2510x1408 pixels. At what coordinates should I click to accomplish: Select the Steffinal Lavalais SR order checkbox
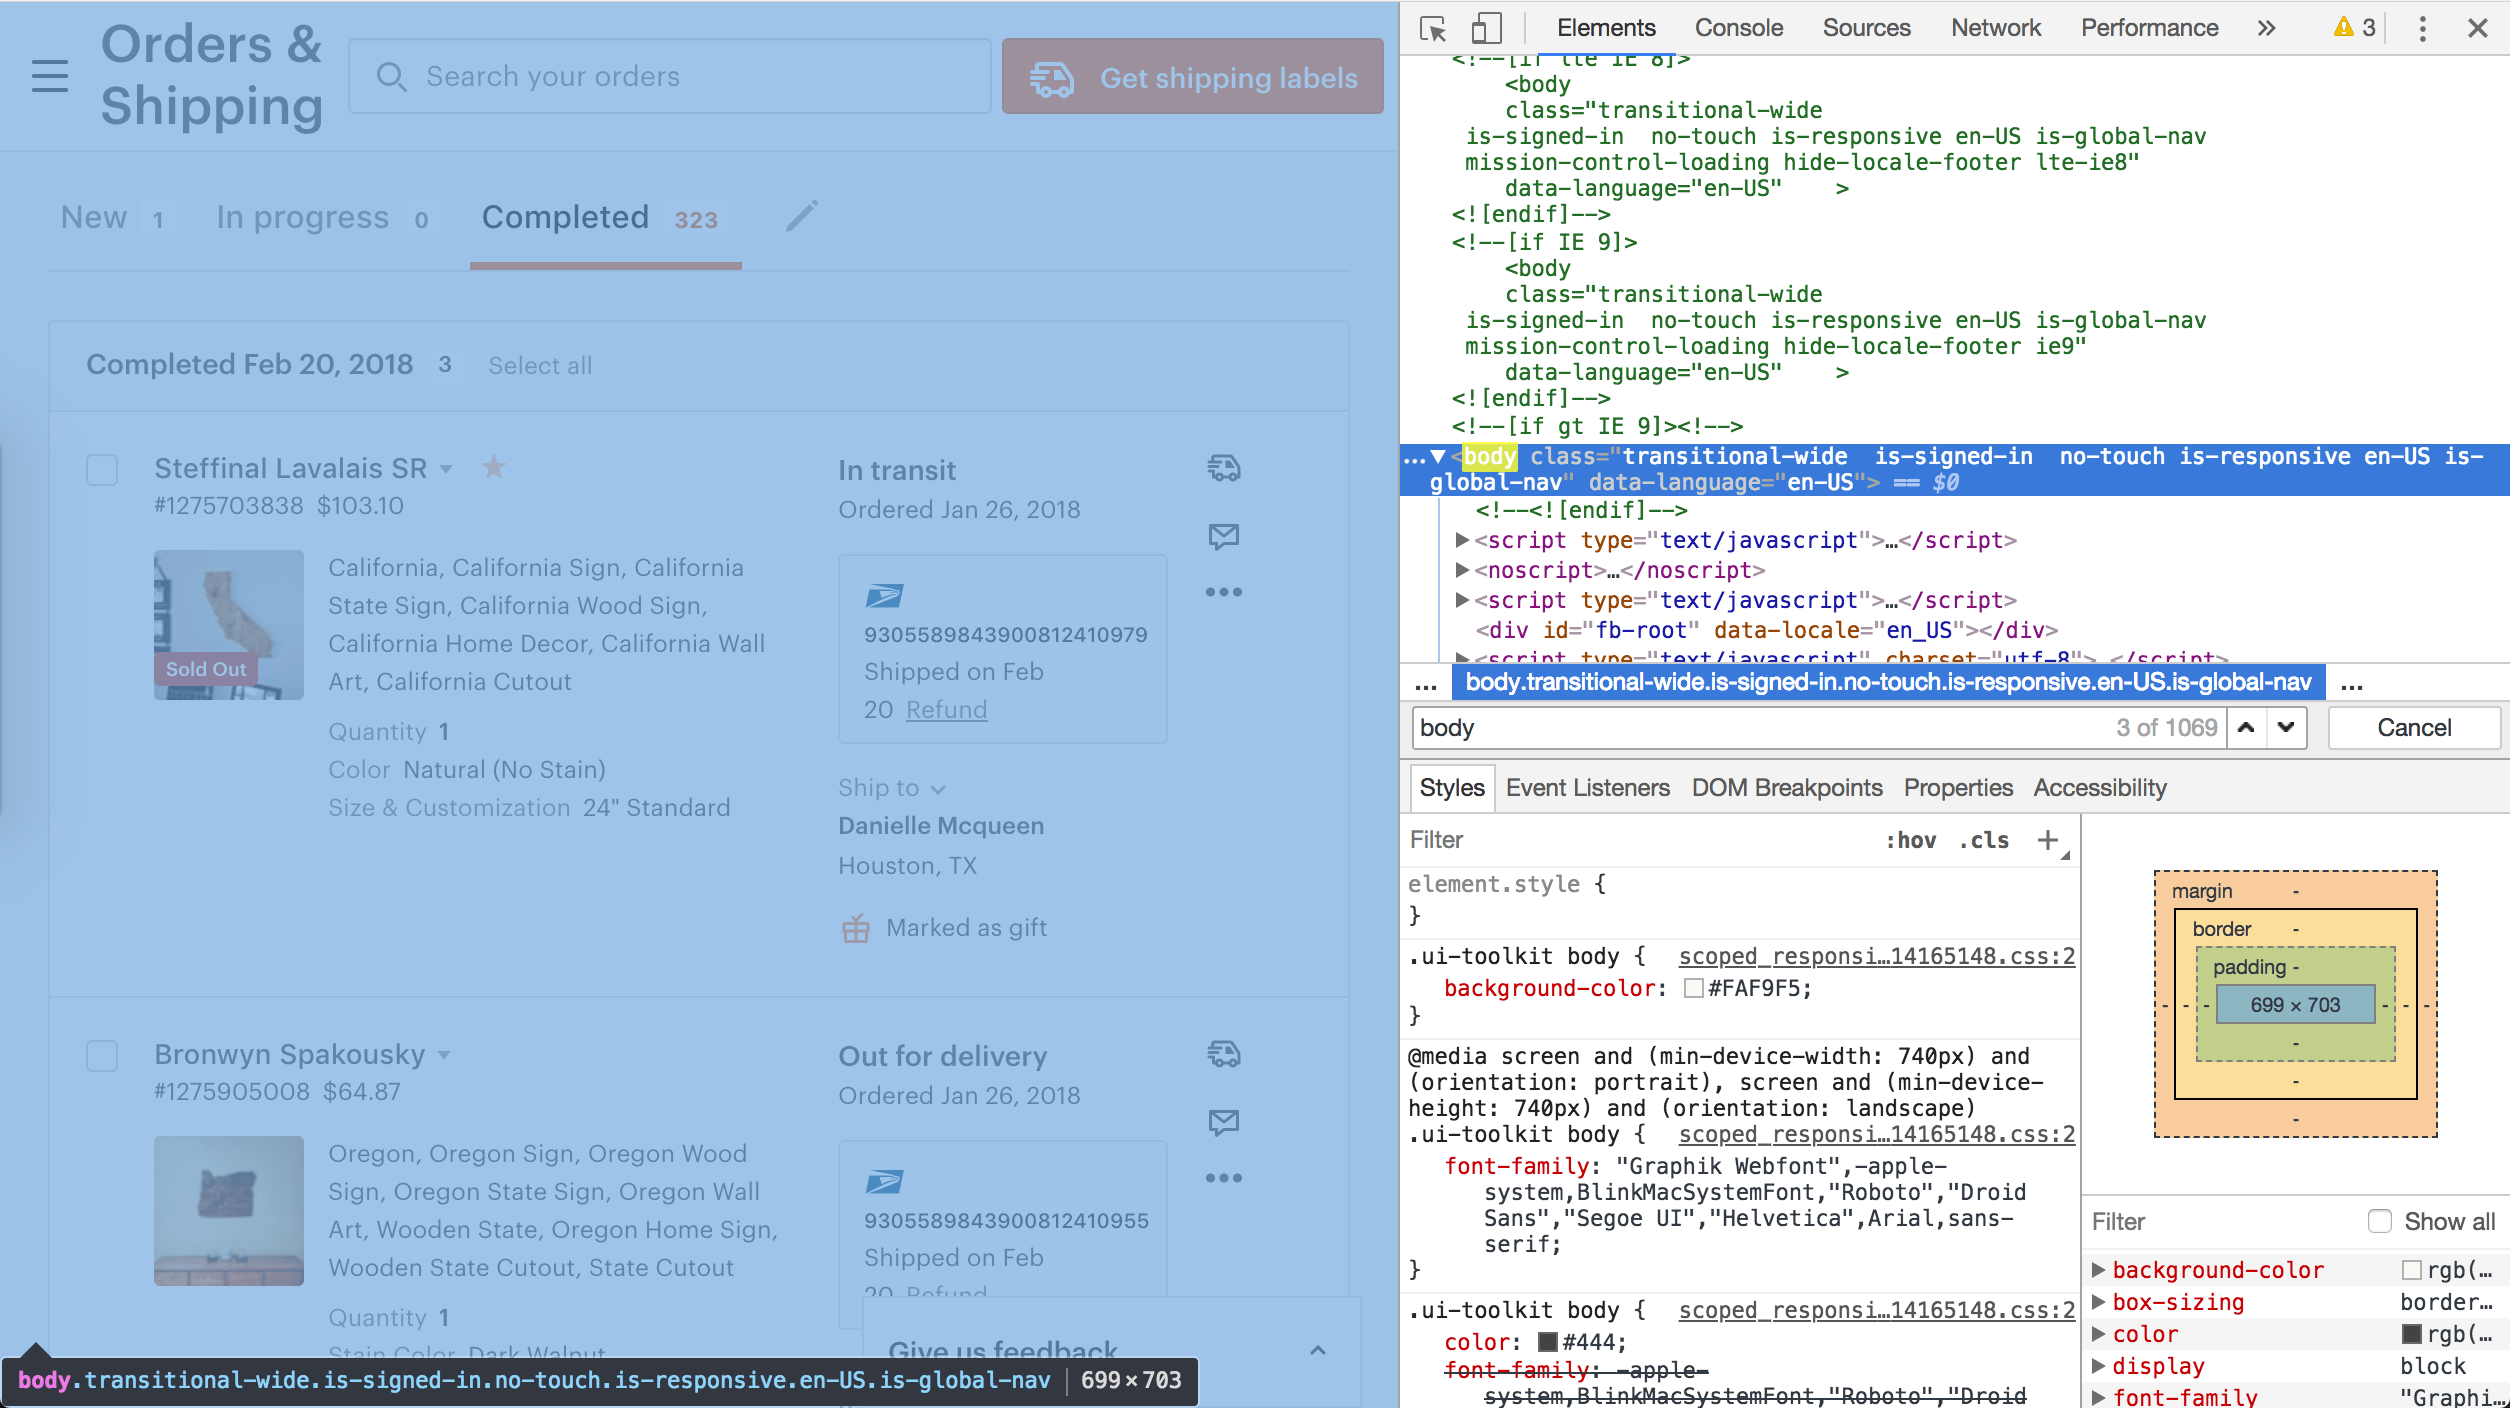pos(102,470)
